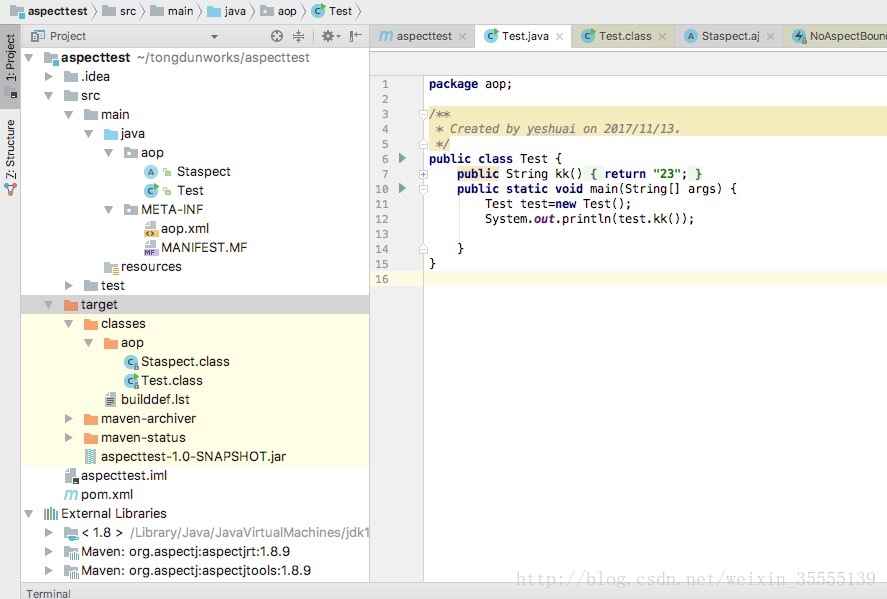Viewport: 887px width, 599px height.
Task: Close the Staspect.aj tab
Action: (x=770, y=36)
